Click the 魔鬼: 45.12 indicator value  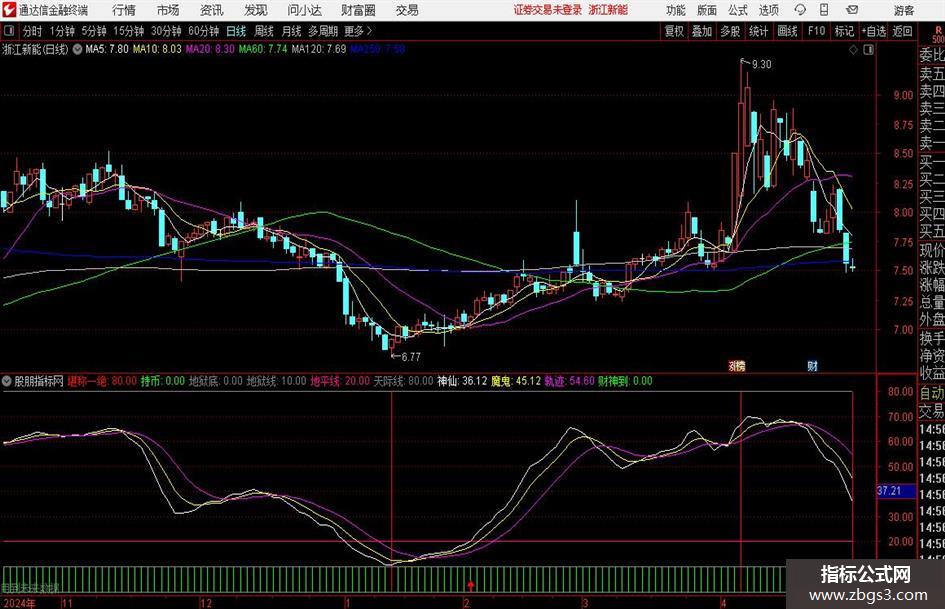[x=516, y=381]
